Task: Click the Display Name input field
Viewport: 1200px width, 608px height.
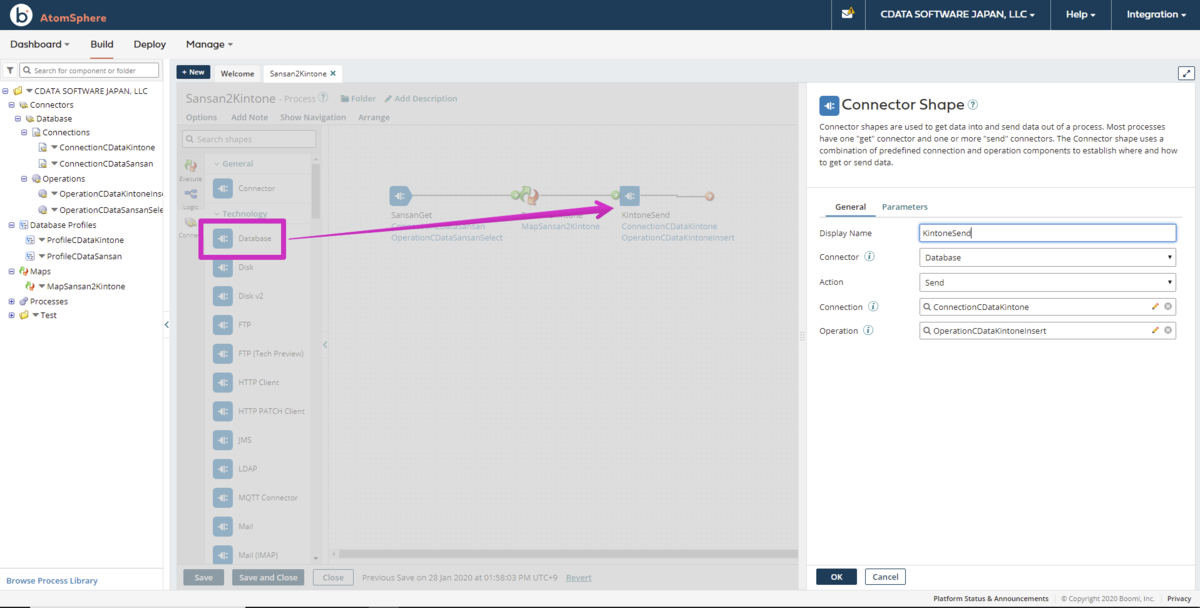Action: pyautogui.click(x=1047, y=233)
